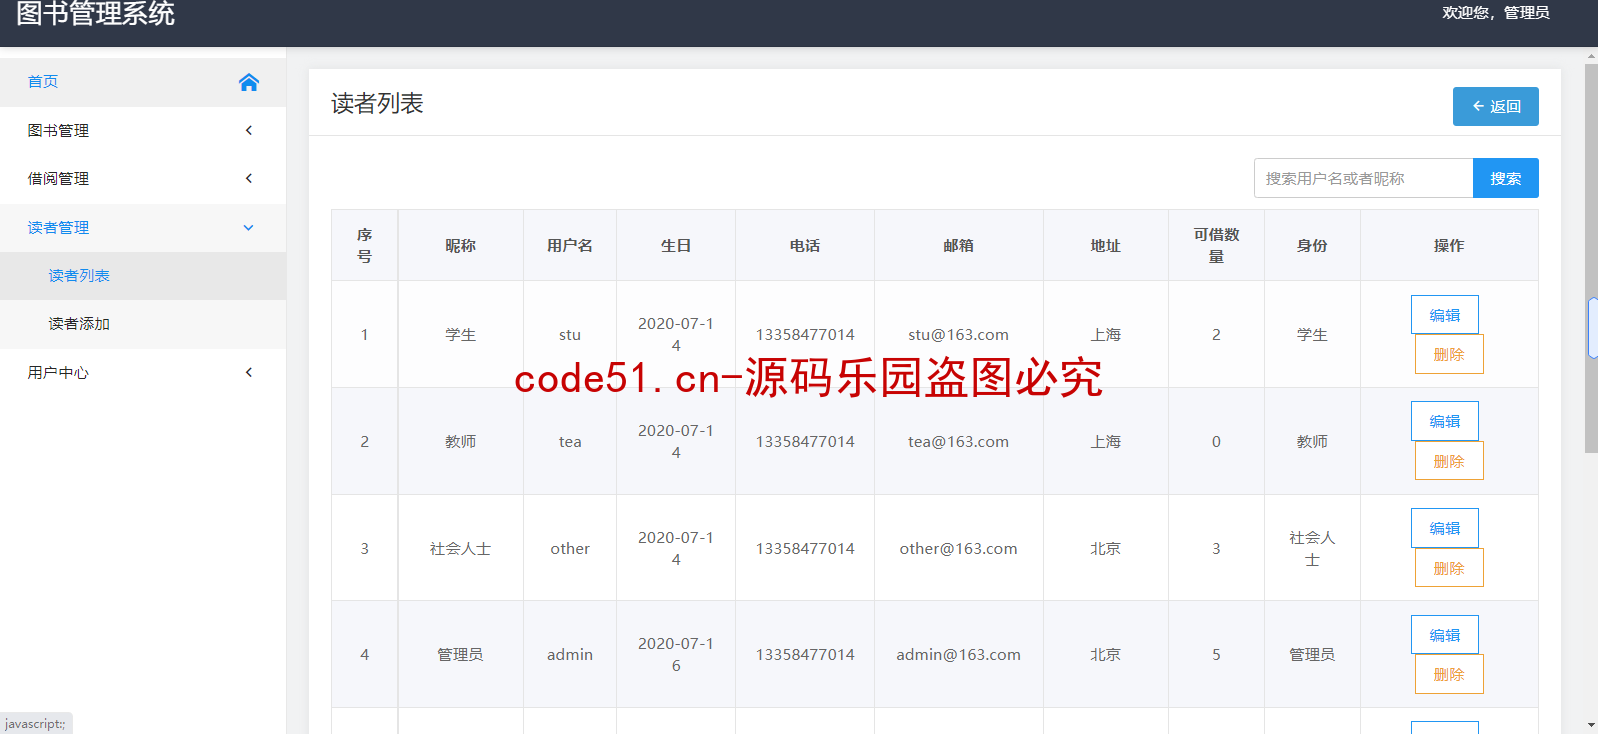Open 图书管理 menu

pyautogui.click(x=143, y=130)
